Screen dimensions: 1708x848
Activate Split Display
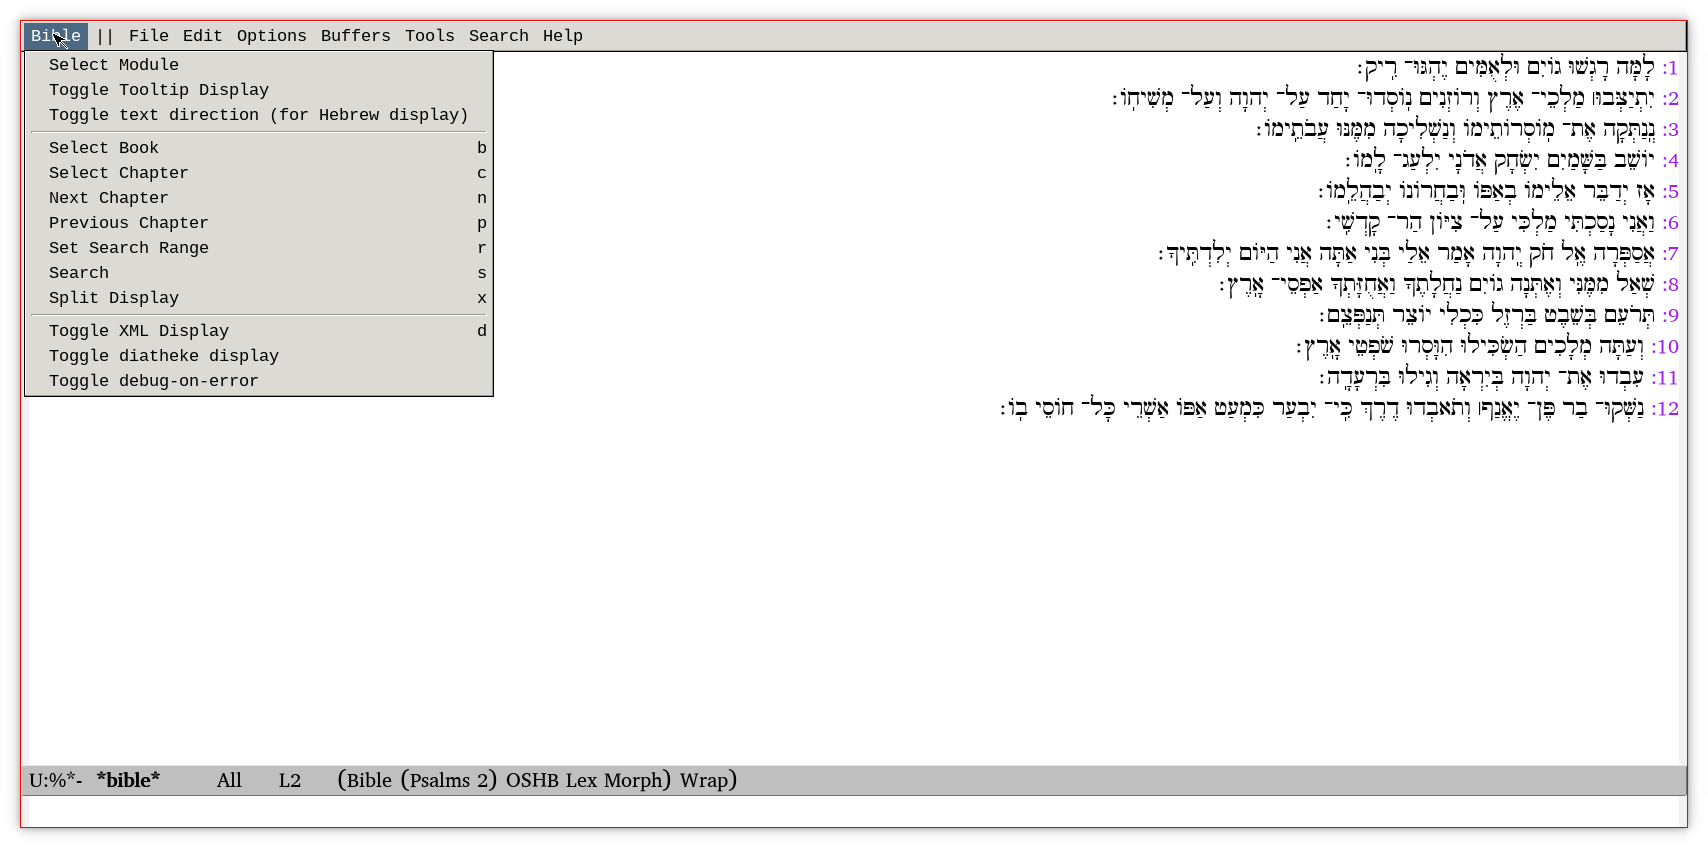tap(114, 298)
